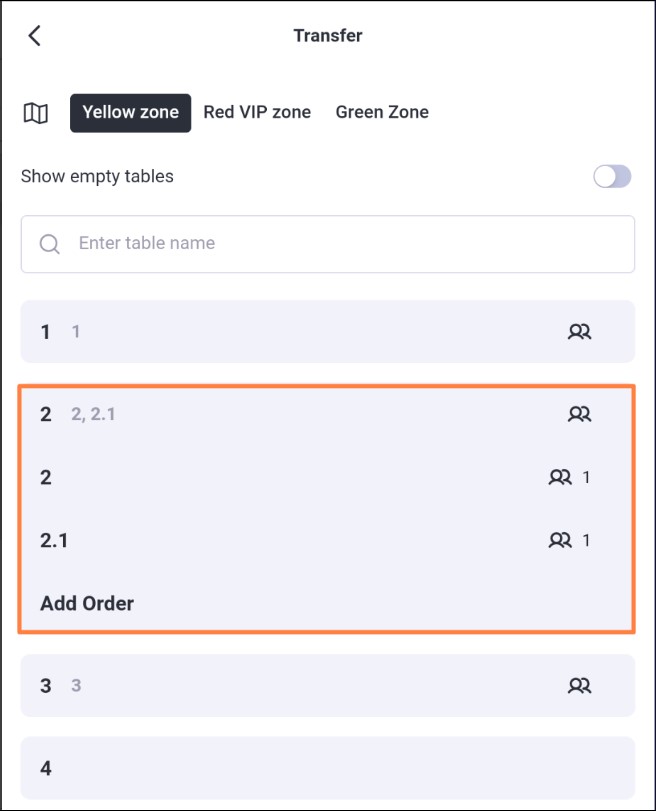656x811 pixels.
Task: Enable the Show empty tables switch
Action: [x=612, y=176]
